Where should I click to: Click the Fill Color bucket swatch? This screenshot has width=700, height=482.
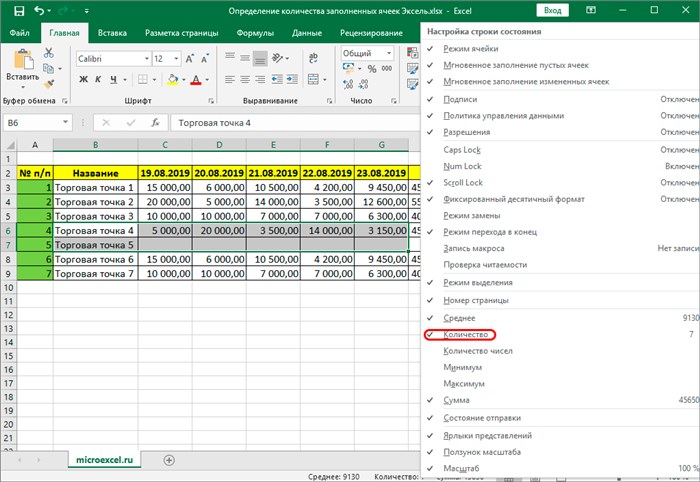click(173, 79)
